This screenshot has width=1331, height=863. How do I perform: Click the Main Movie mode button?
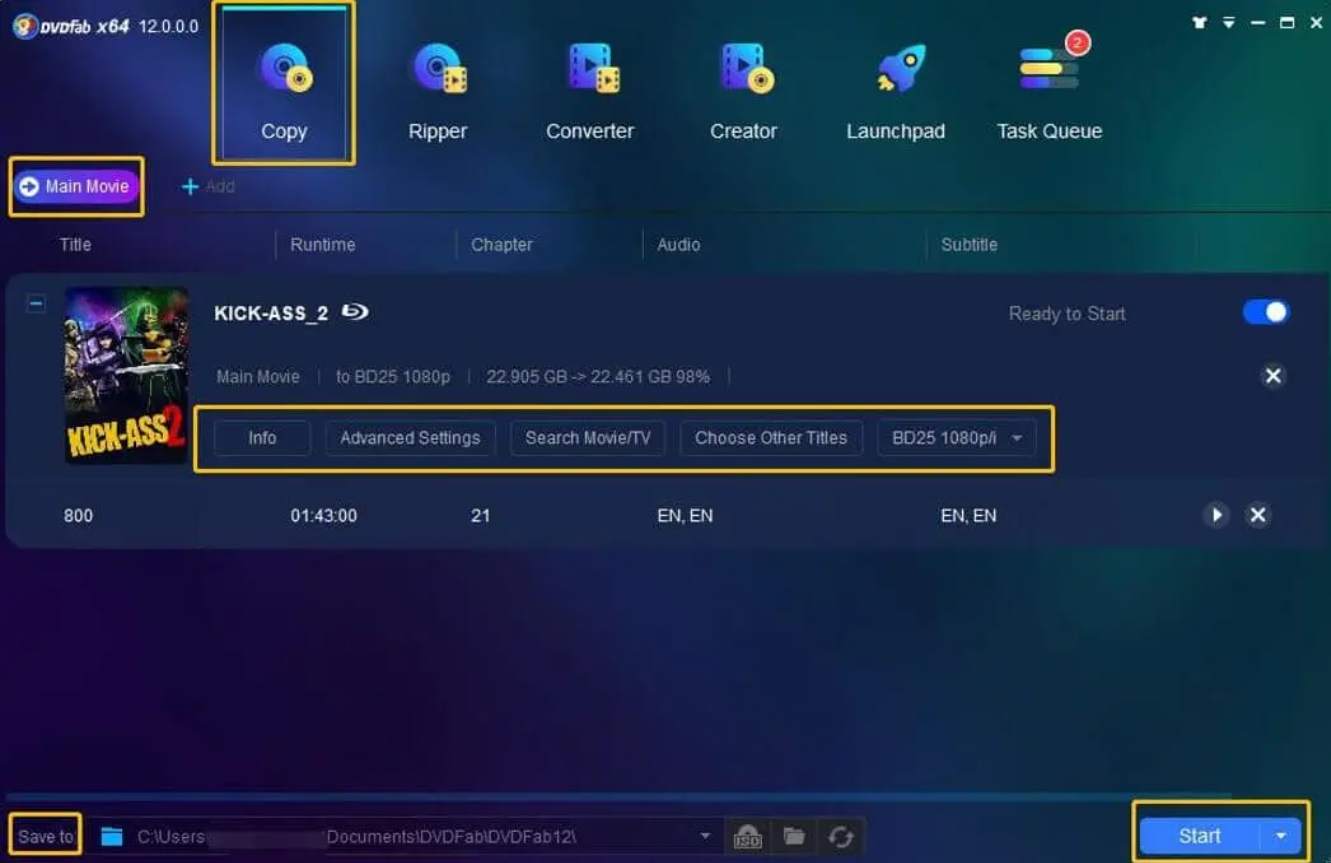[x=76, y=186]
